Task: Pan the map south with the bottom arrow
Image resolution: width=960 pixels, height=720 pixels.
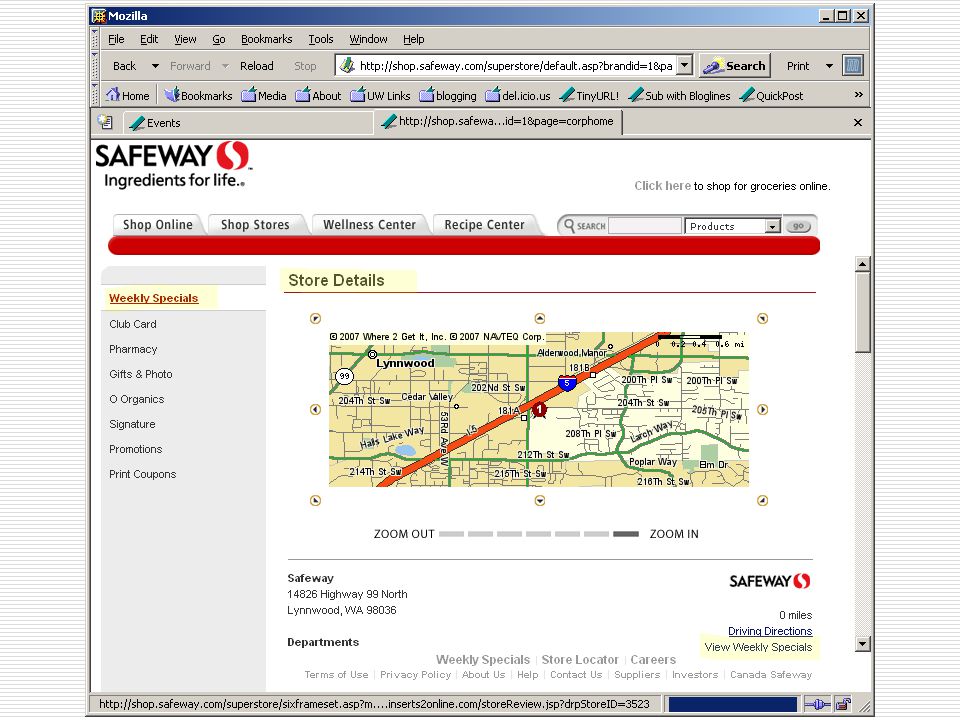Action: (x=539, y=501)
